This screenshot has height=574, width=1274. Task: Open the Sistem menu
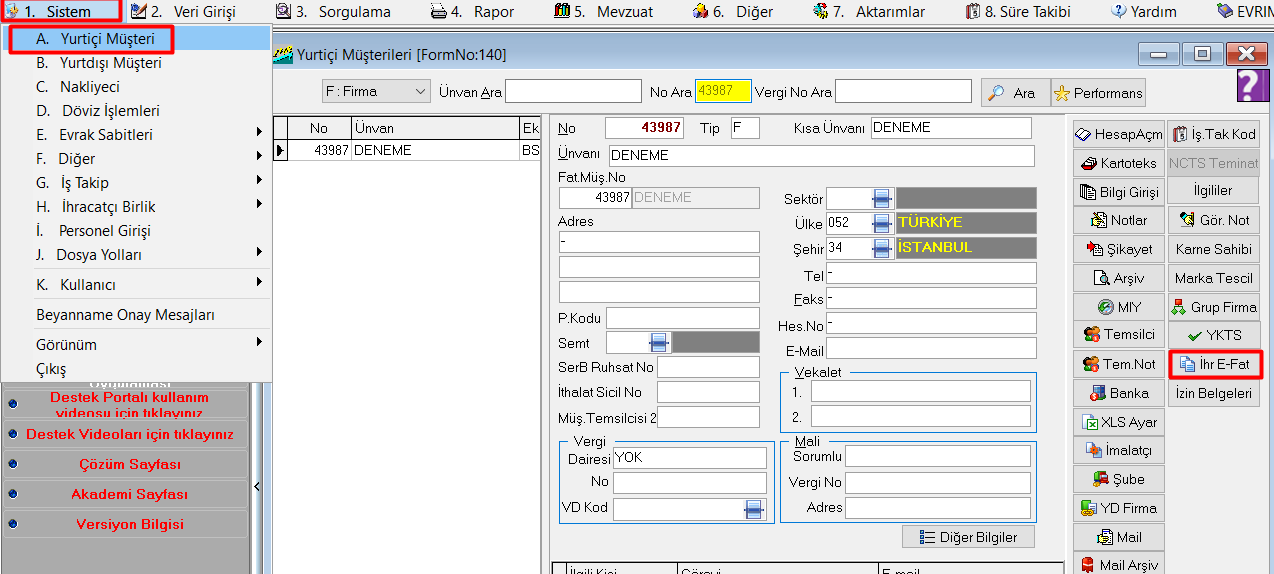coord(62,12)
